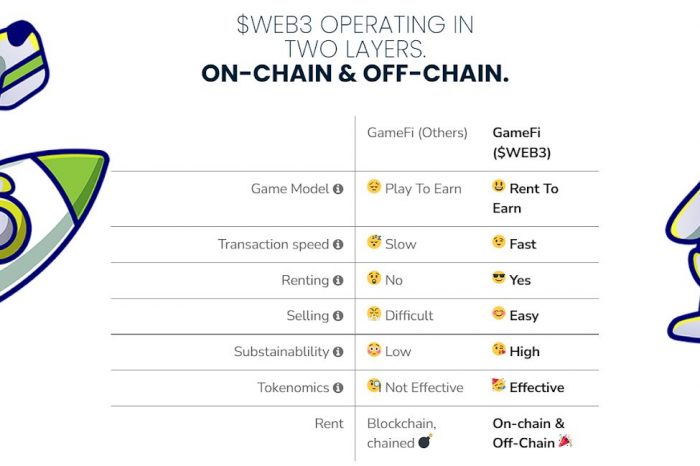This screenshot has width=700, height=466.
Task: Click the party popper after Off-Chain
Action: pyautogui.click(x=565, y=441)
